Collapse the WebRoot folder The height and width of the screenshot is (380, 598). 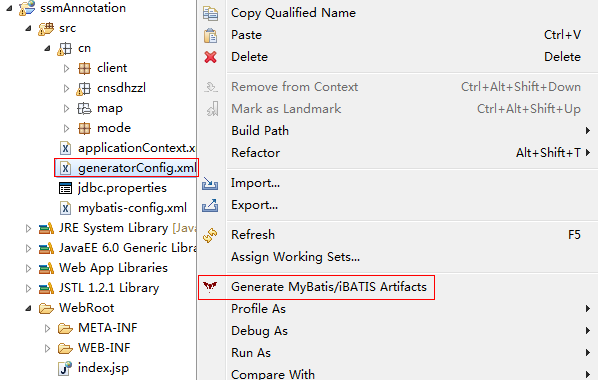click(28, 308)
